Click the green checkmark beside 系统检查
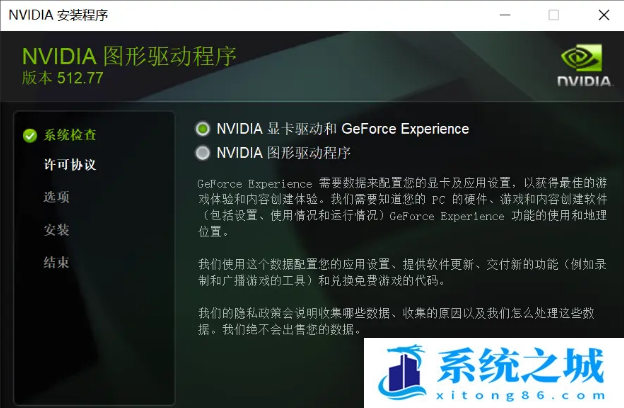Image resolution: width=624 pixels, height=408 pixels. 30,135
